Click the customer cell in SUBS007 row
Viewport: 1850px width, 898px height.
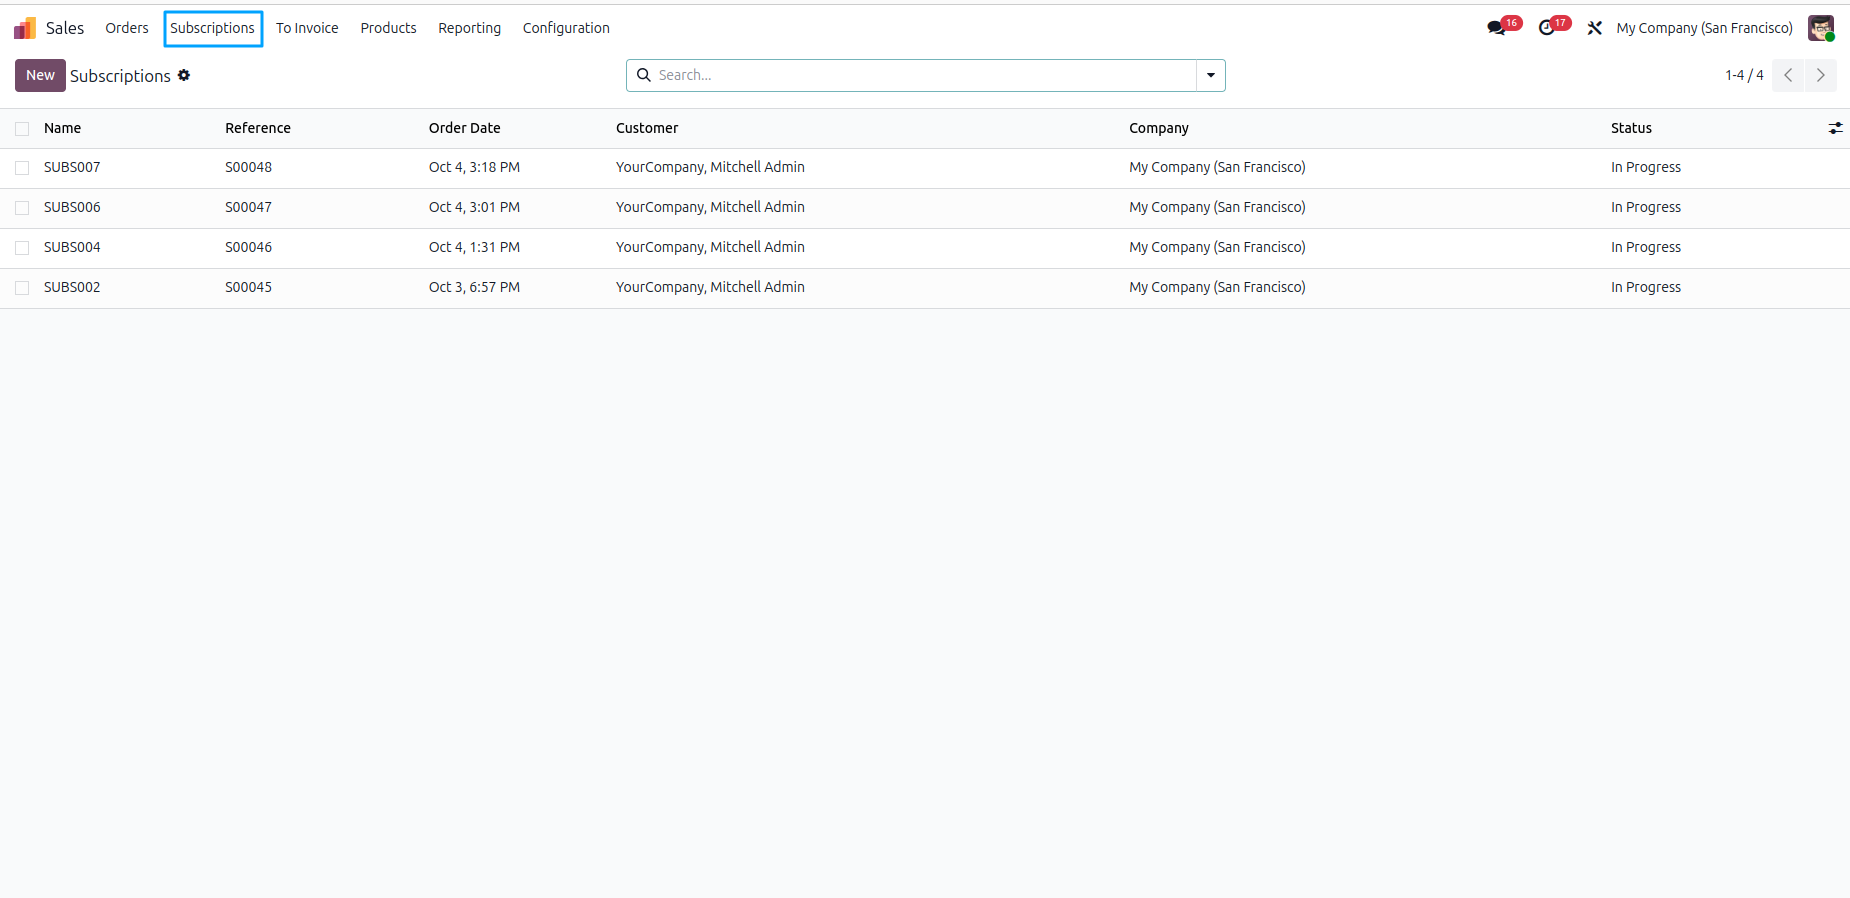(710, 167)
